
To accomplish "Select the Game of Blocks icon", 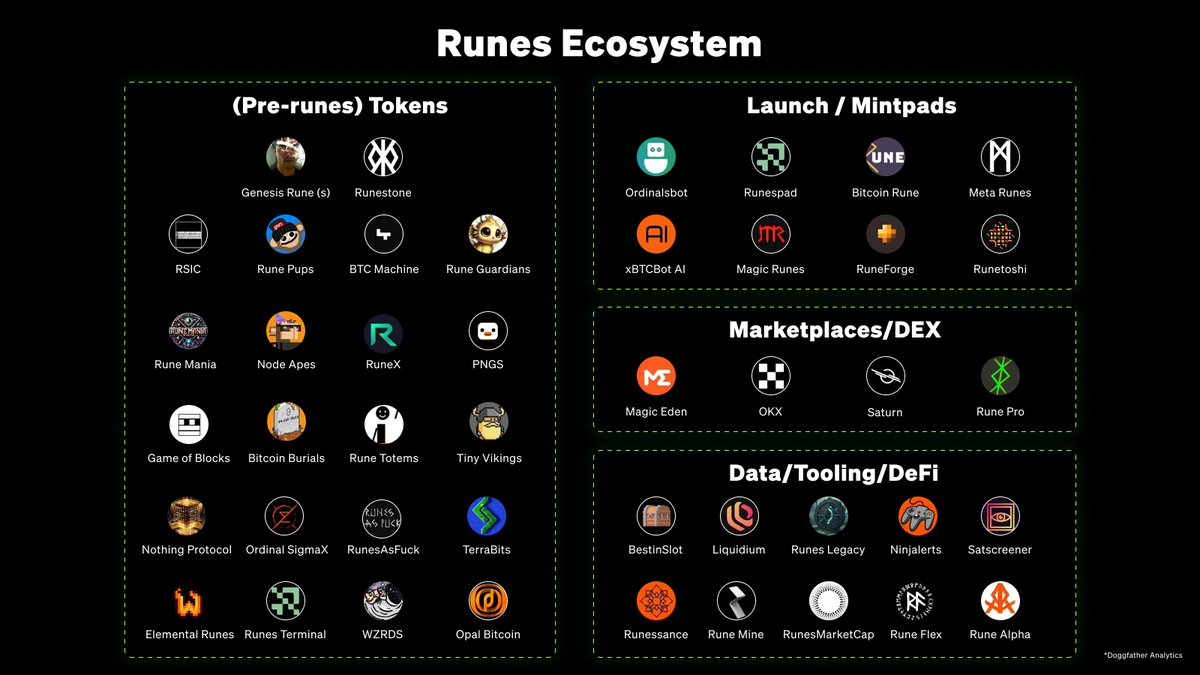I will pyautogui.click(x=188, y=424).
